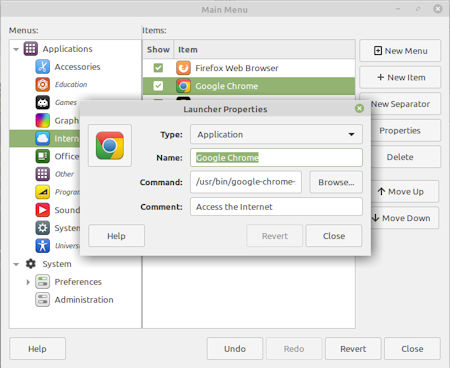Image resolution: width=450 pixels, height=368 pixels.
Task: Click the Item column header
Action: (x=264, y=50)
